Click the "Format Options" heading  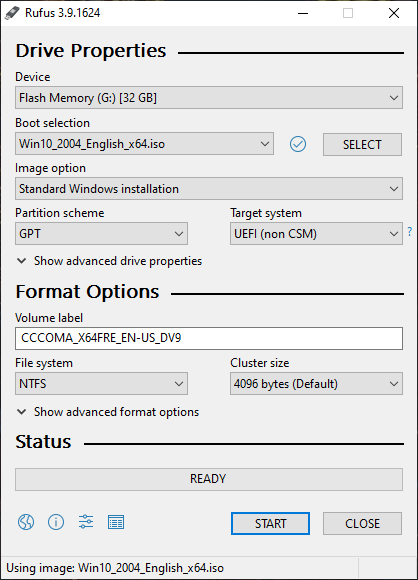[x=87, y=292]
